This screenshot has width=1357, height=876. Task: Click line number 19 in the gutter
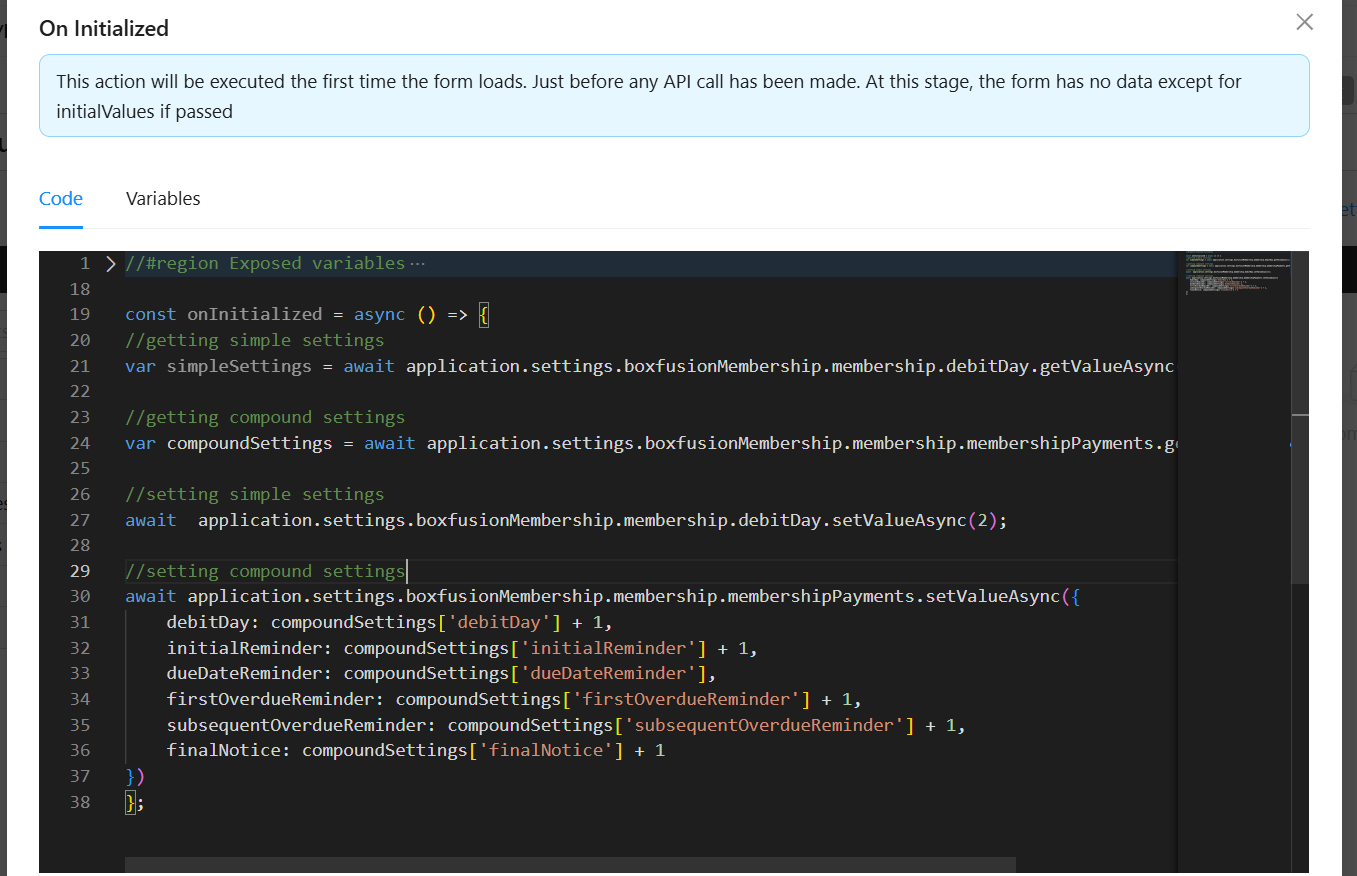(x=80, y=314)
